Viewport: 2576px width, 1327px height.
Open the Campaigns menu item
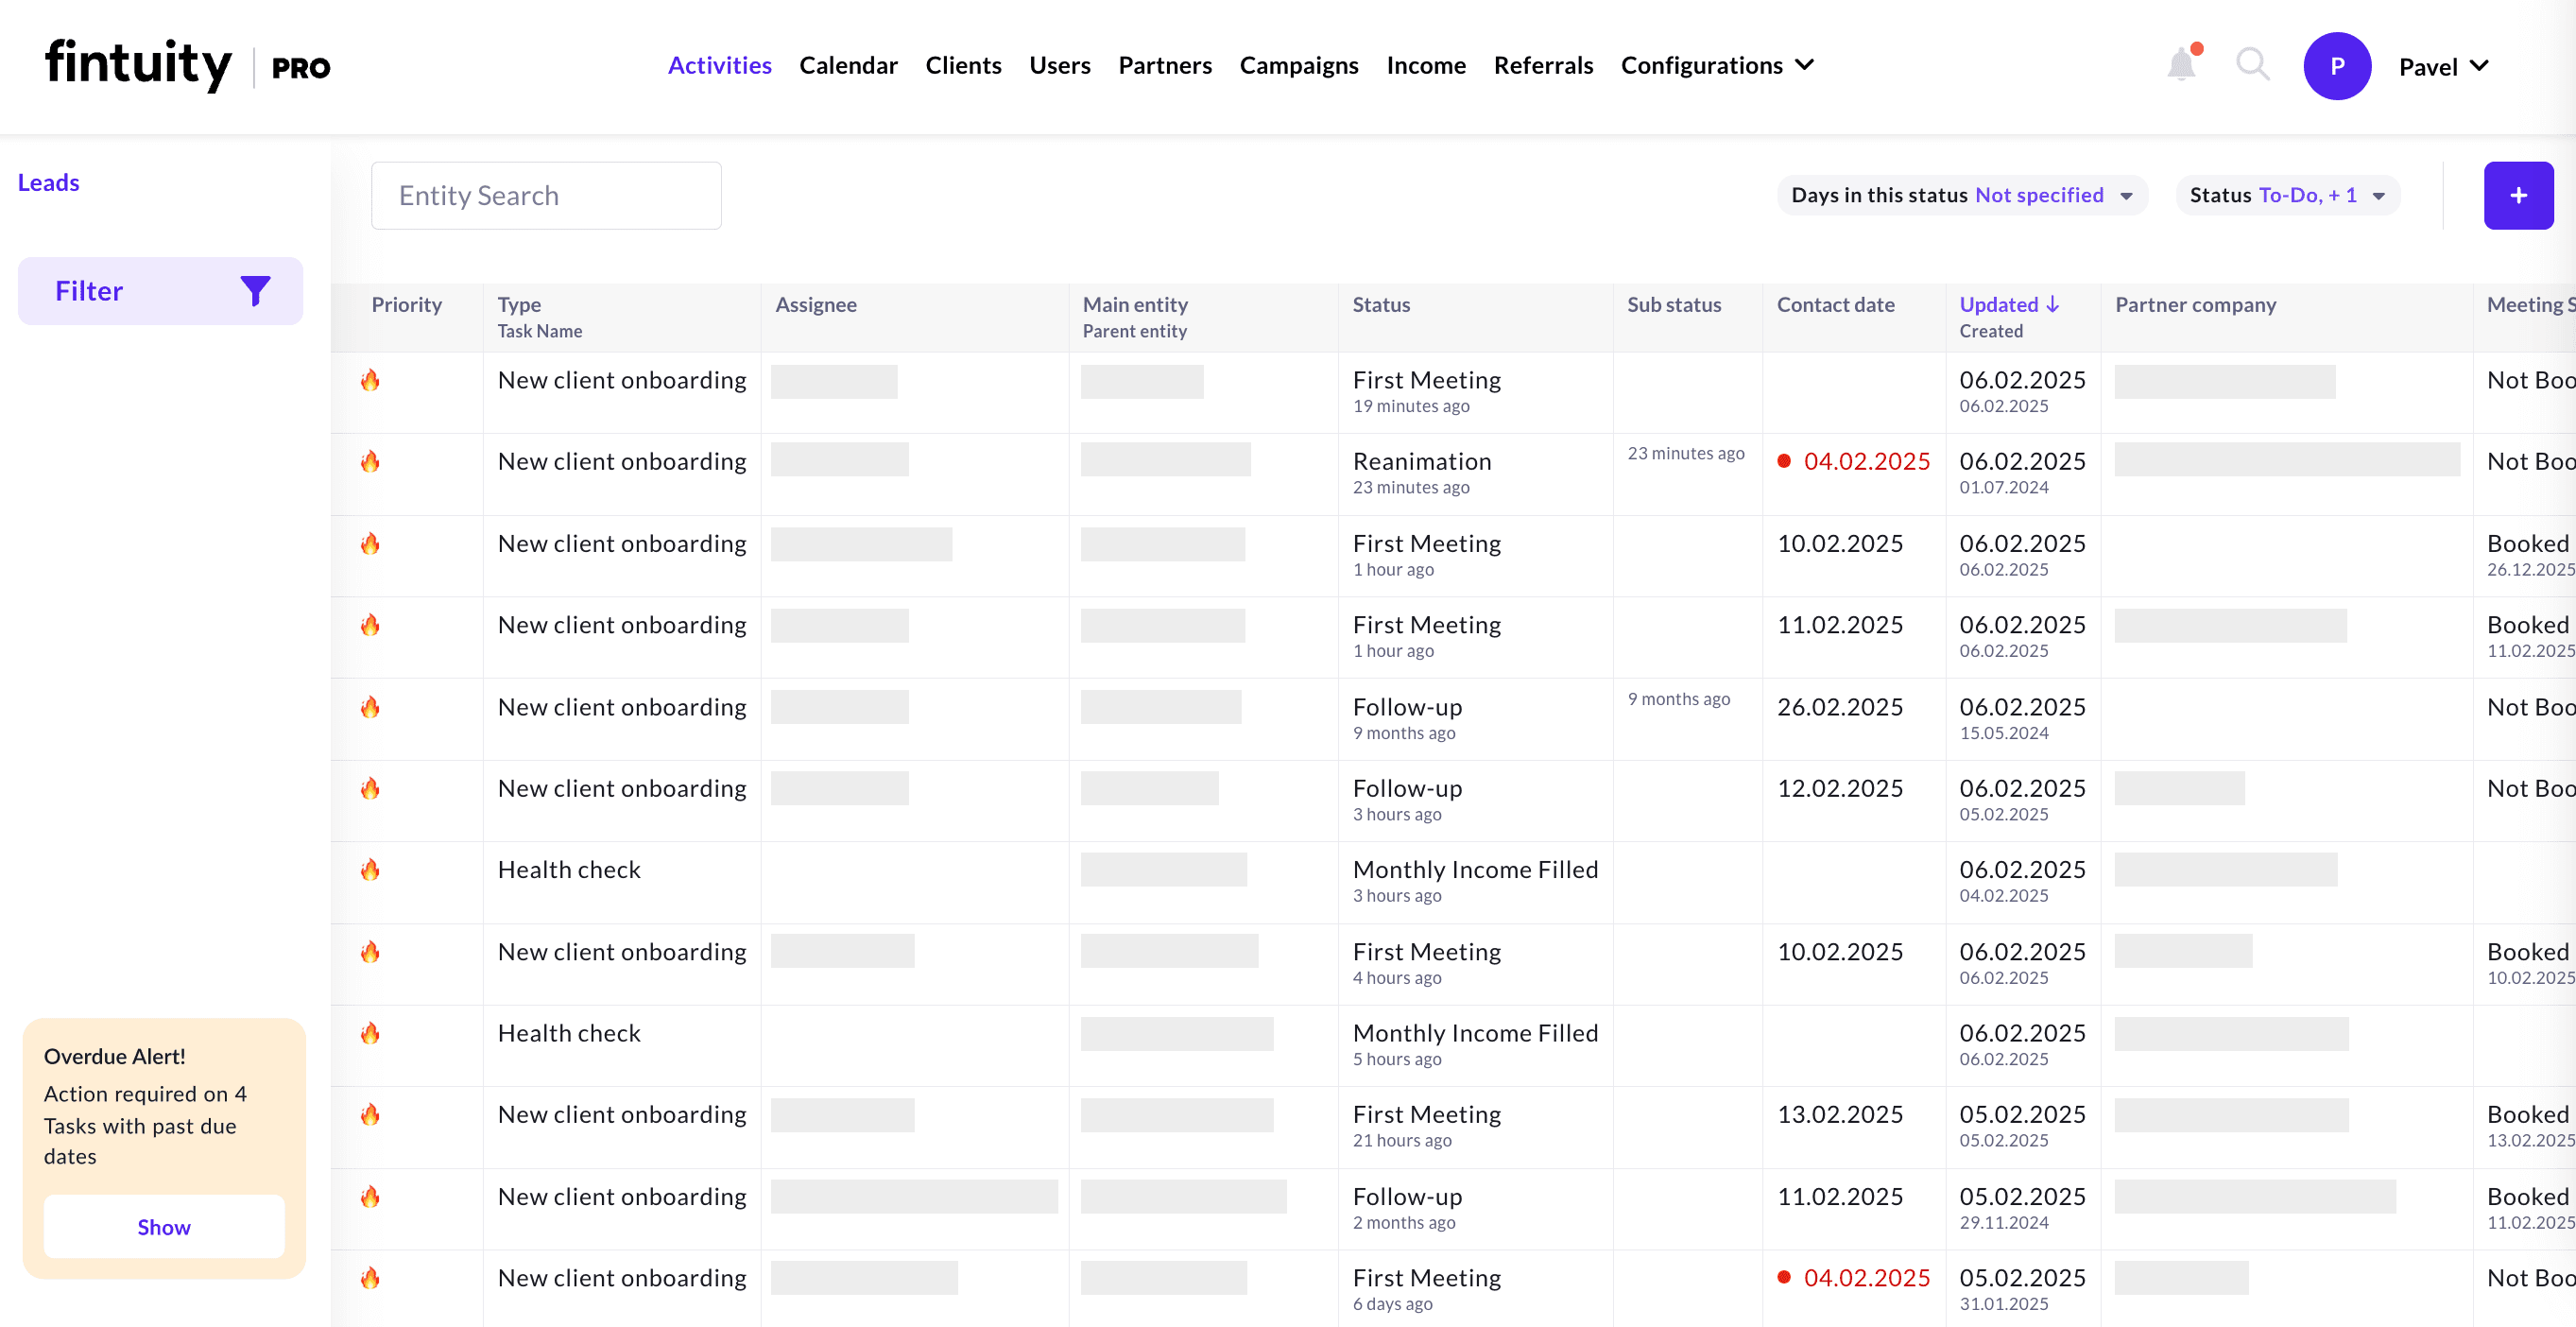pos(1298,65)
